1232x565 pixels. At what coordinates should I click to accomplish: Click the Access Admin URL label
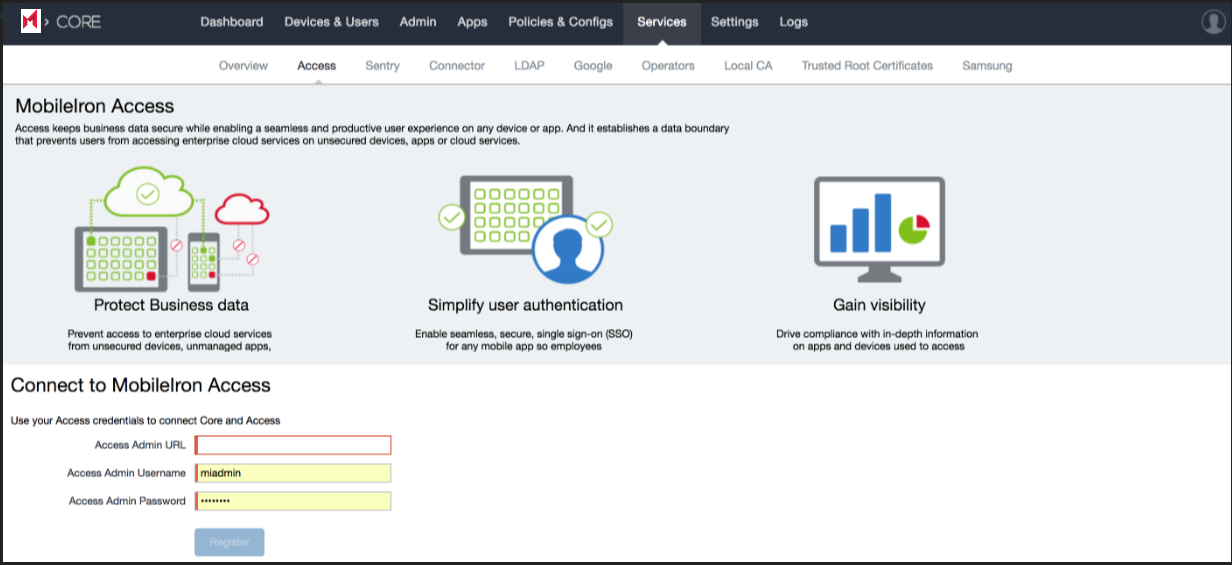pos(140,445)
